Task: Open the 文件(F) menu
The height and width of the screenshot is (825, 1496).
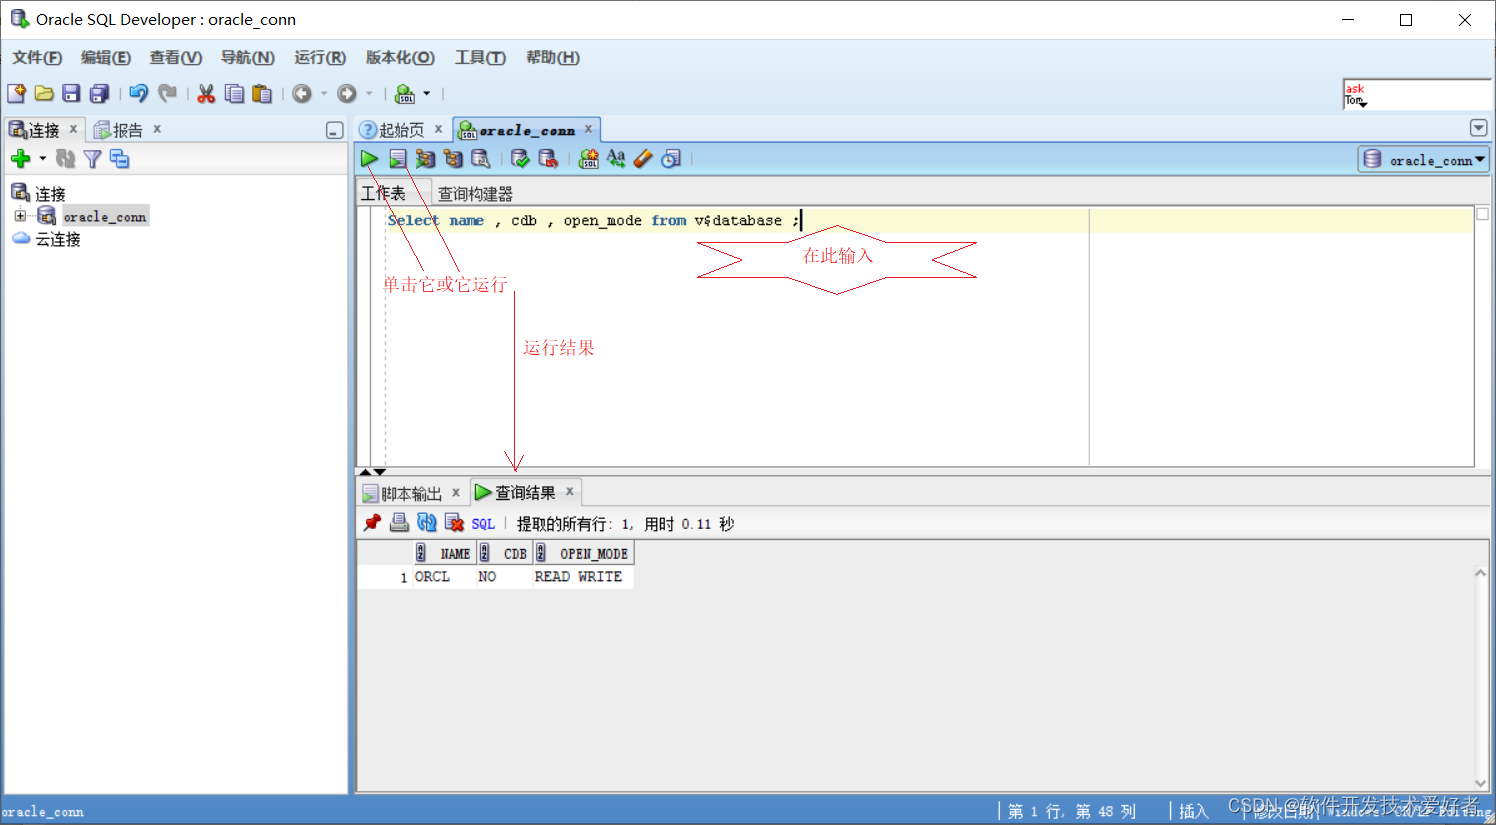Action: coord(37,58)
